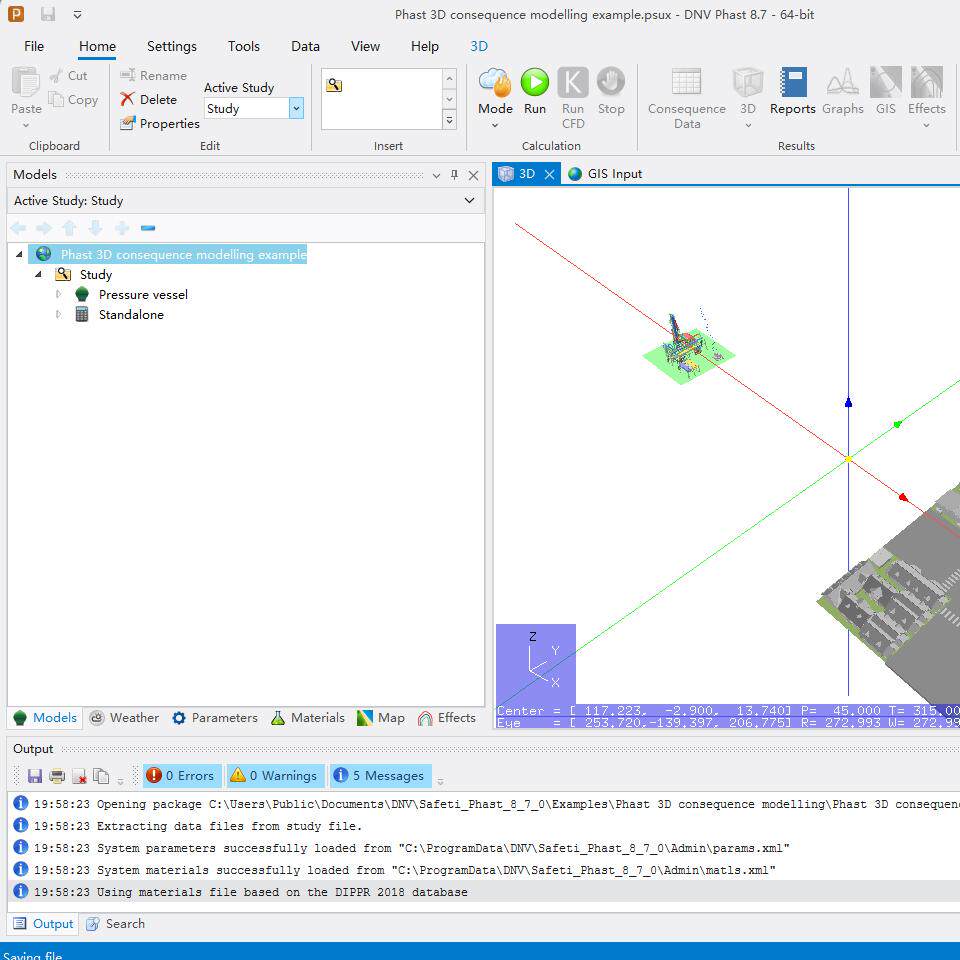
Task: Open the Parameters panel tab
Action: [x=215, y=718]
